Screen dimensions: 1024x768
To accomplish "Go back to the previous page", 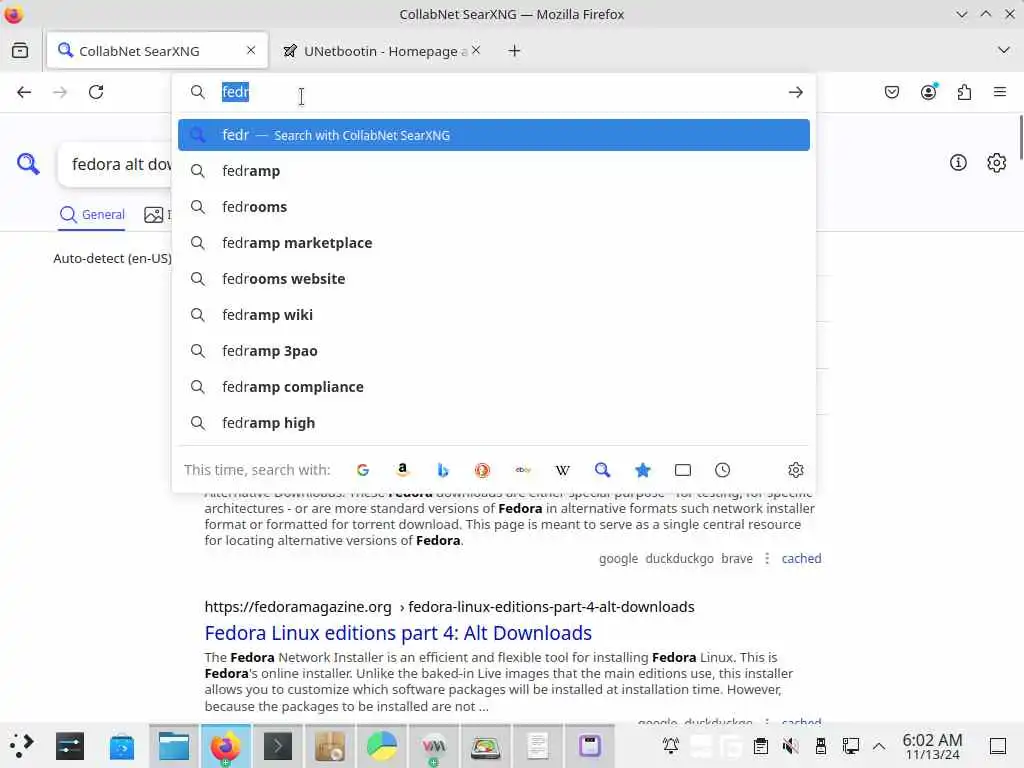I will (x=24, y=92).
